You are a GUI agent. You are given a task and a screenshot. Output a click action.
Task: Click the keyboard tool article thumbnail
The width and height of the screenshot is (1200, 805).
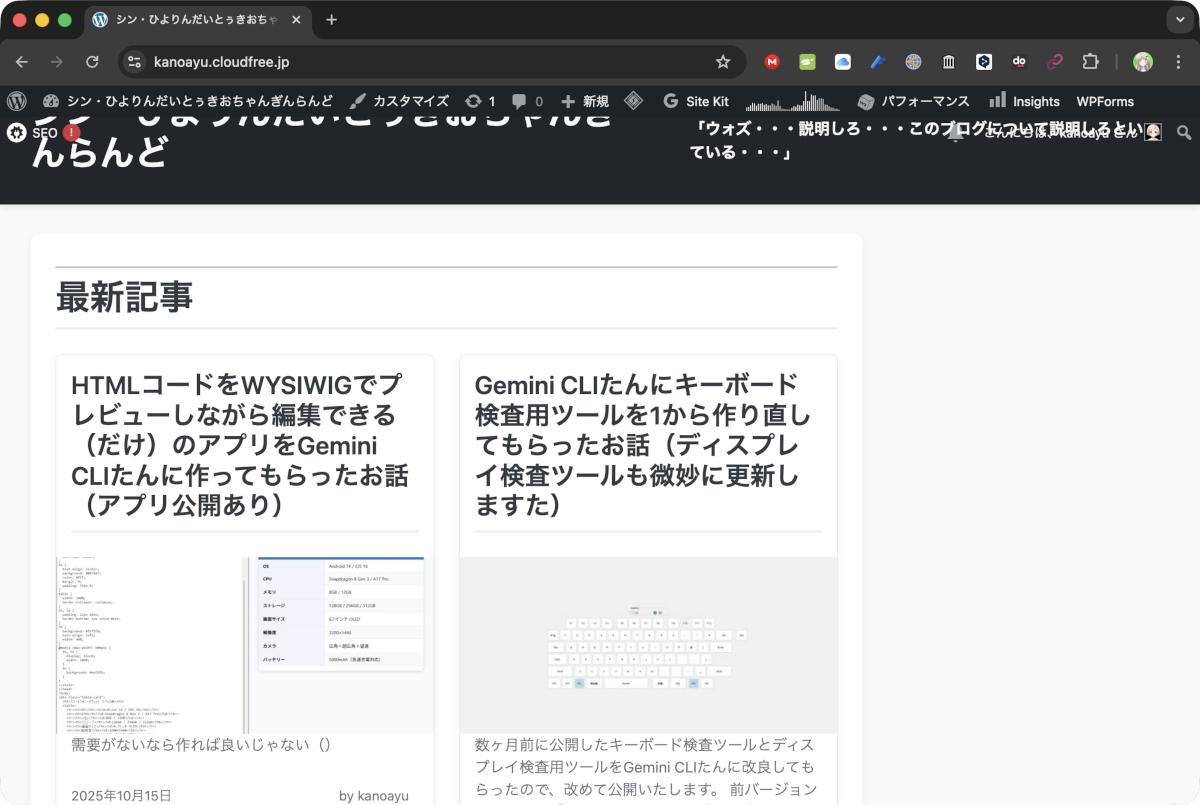[x=648, y=645]
